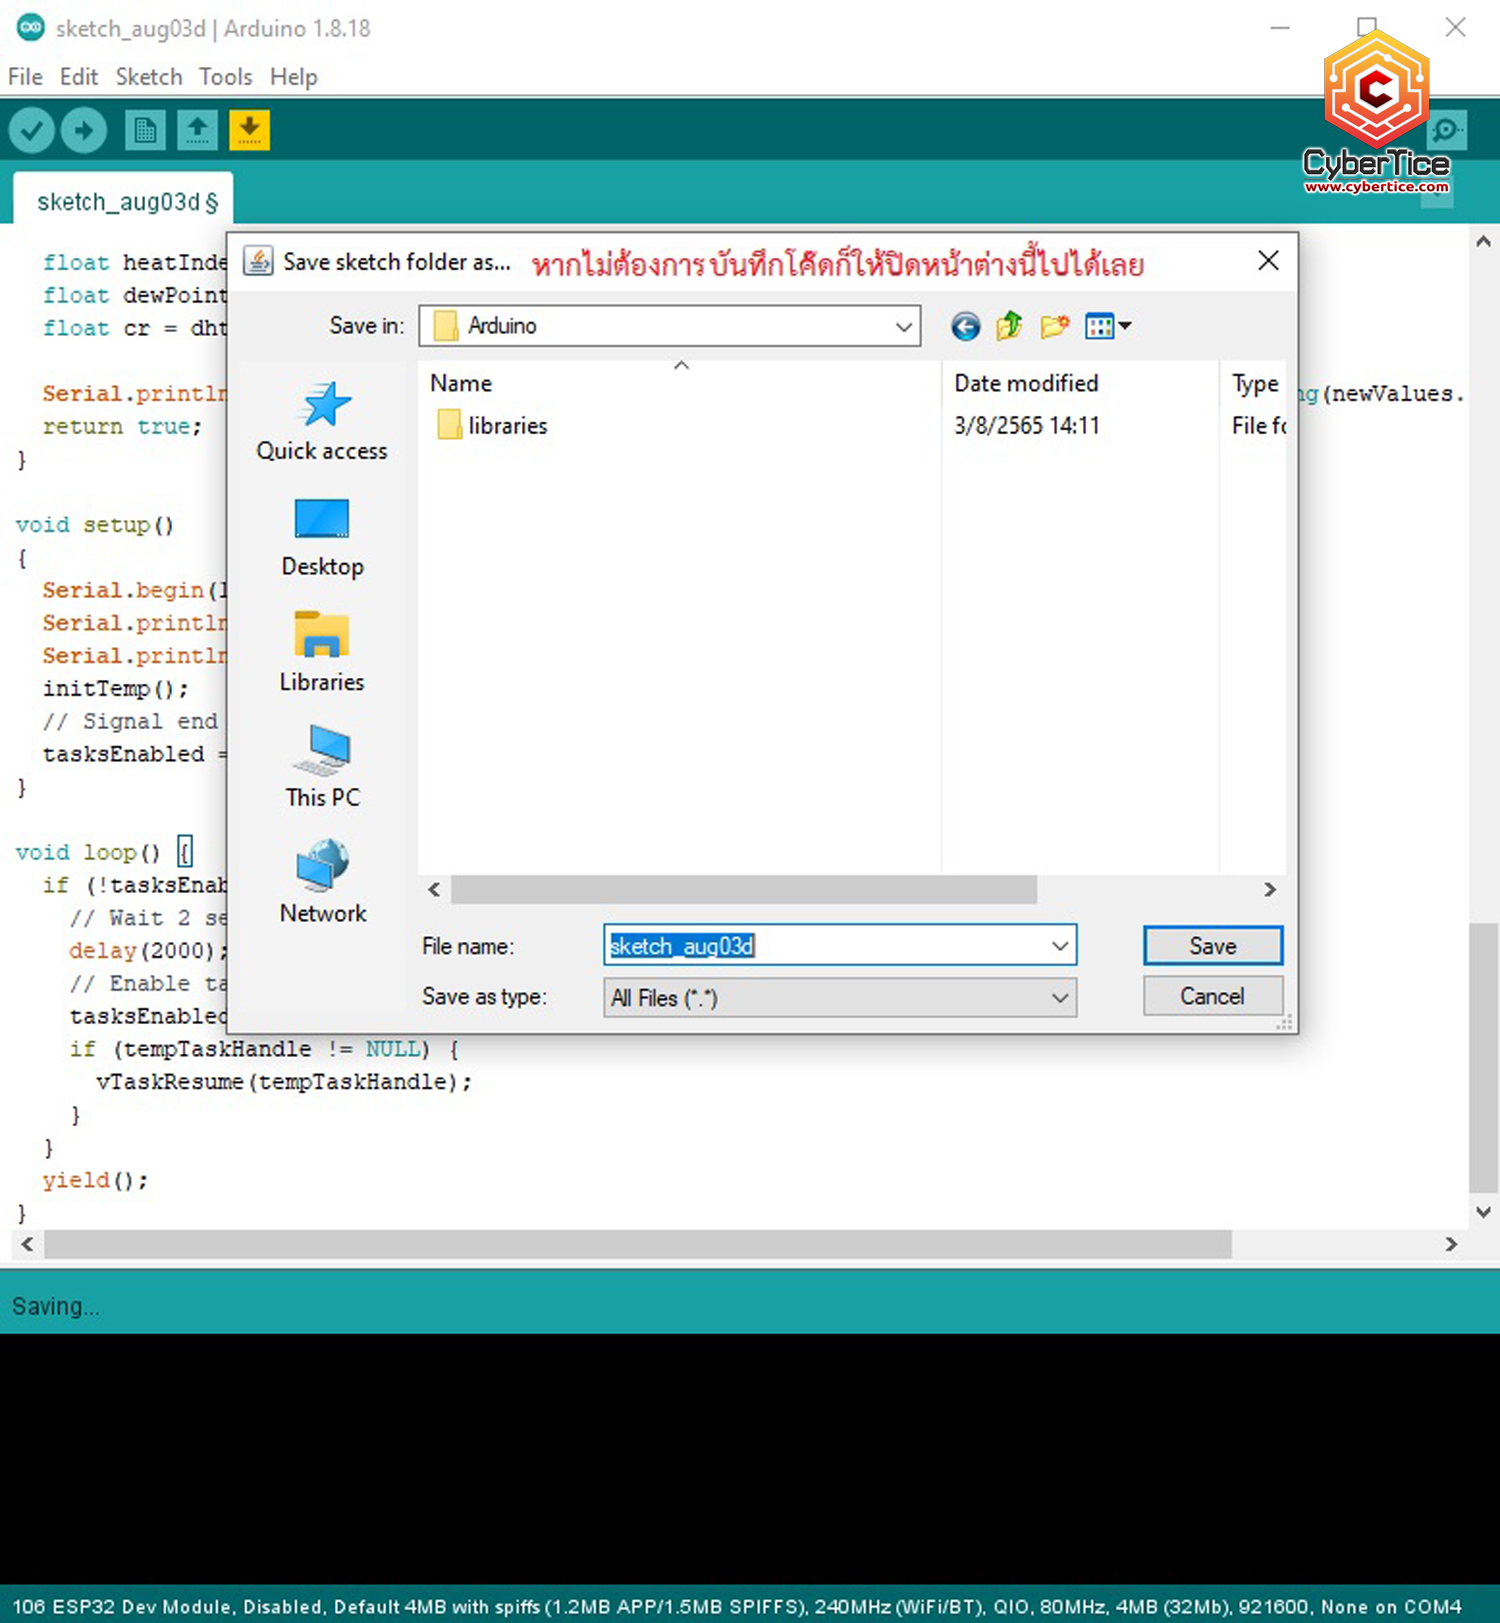Open the Sketch menu
The image size is (1500, 1623).
coord(149,77)
